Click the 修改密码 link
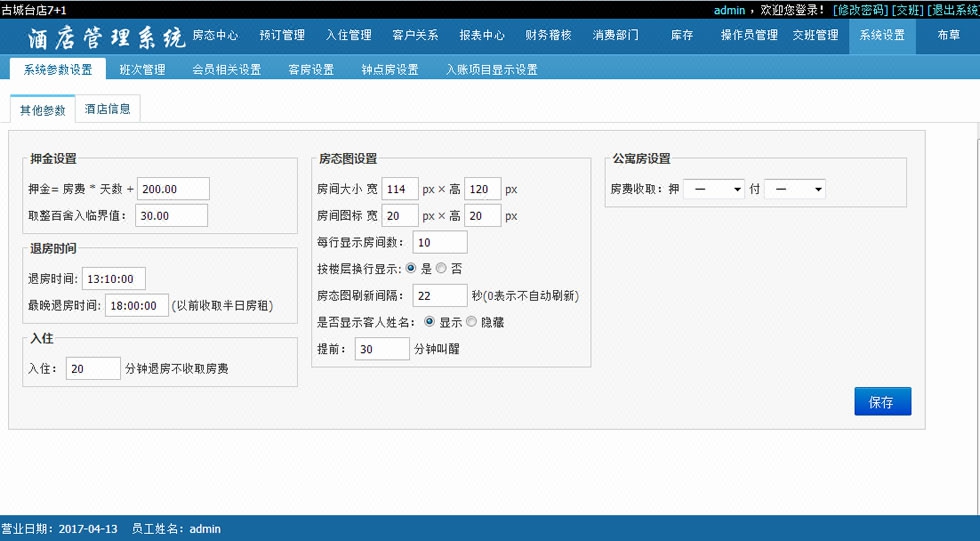This screenshot has width=980, height=541. 861,10
